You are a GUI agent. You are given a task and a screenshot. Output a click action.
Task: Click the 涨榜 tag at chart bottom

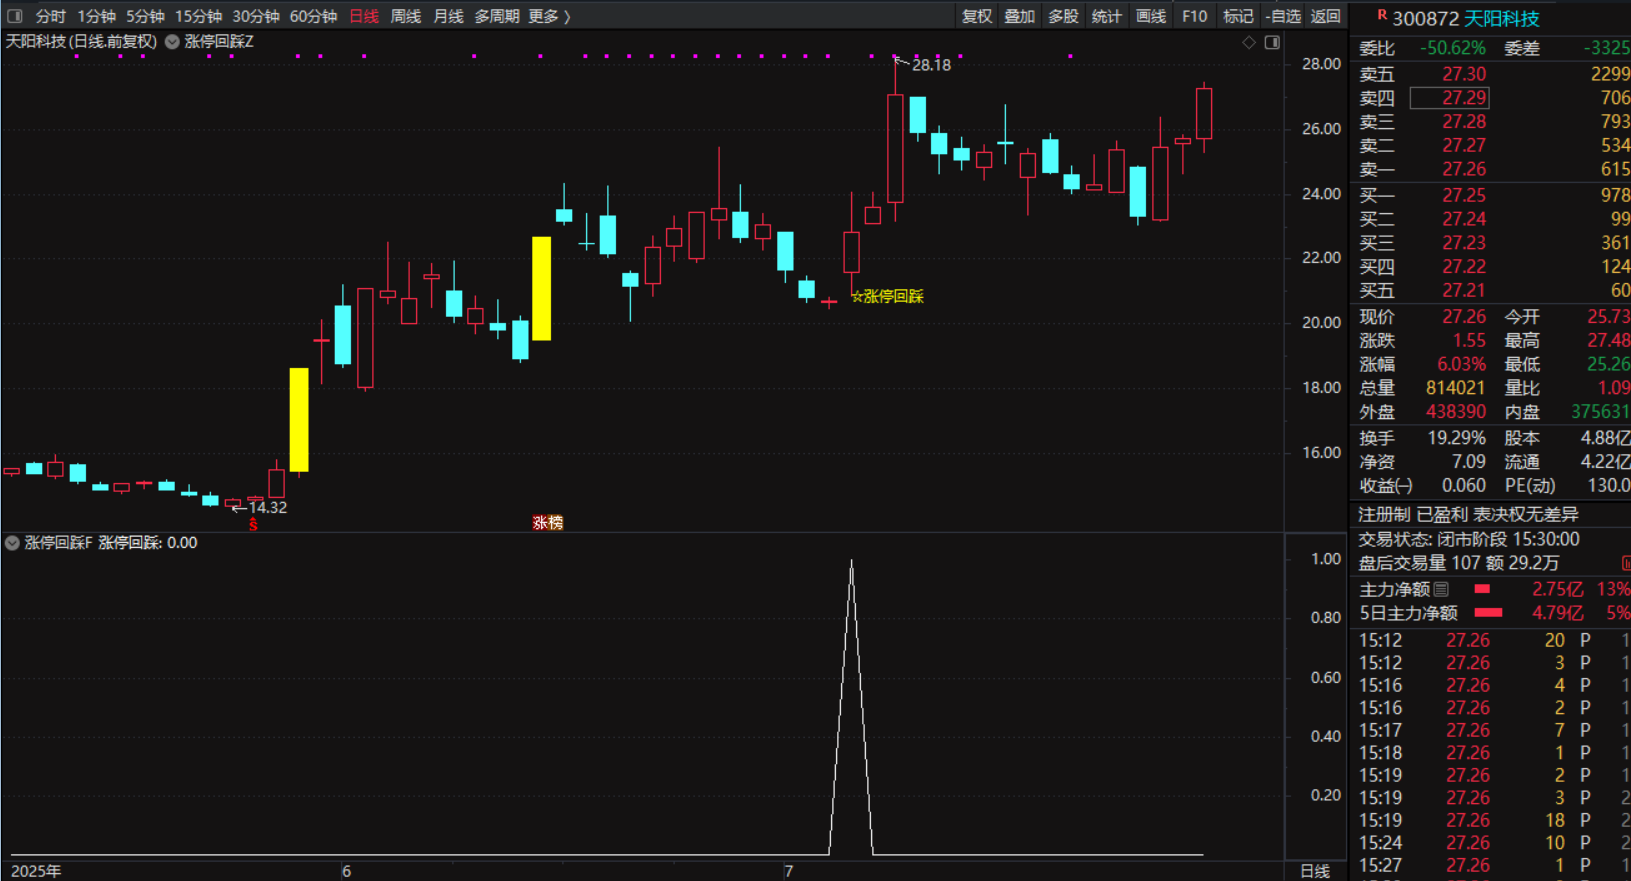click(547, 522)
